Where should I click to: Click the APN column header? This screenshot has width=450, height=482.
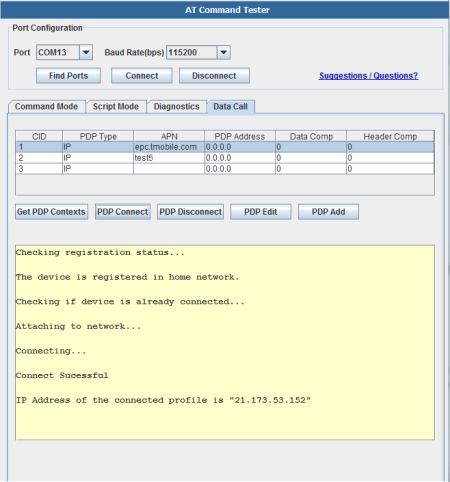[x=169, y=136]
